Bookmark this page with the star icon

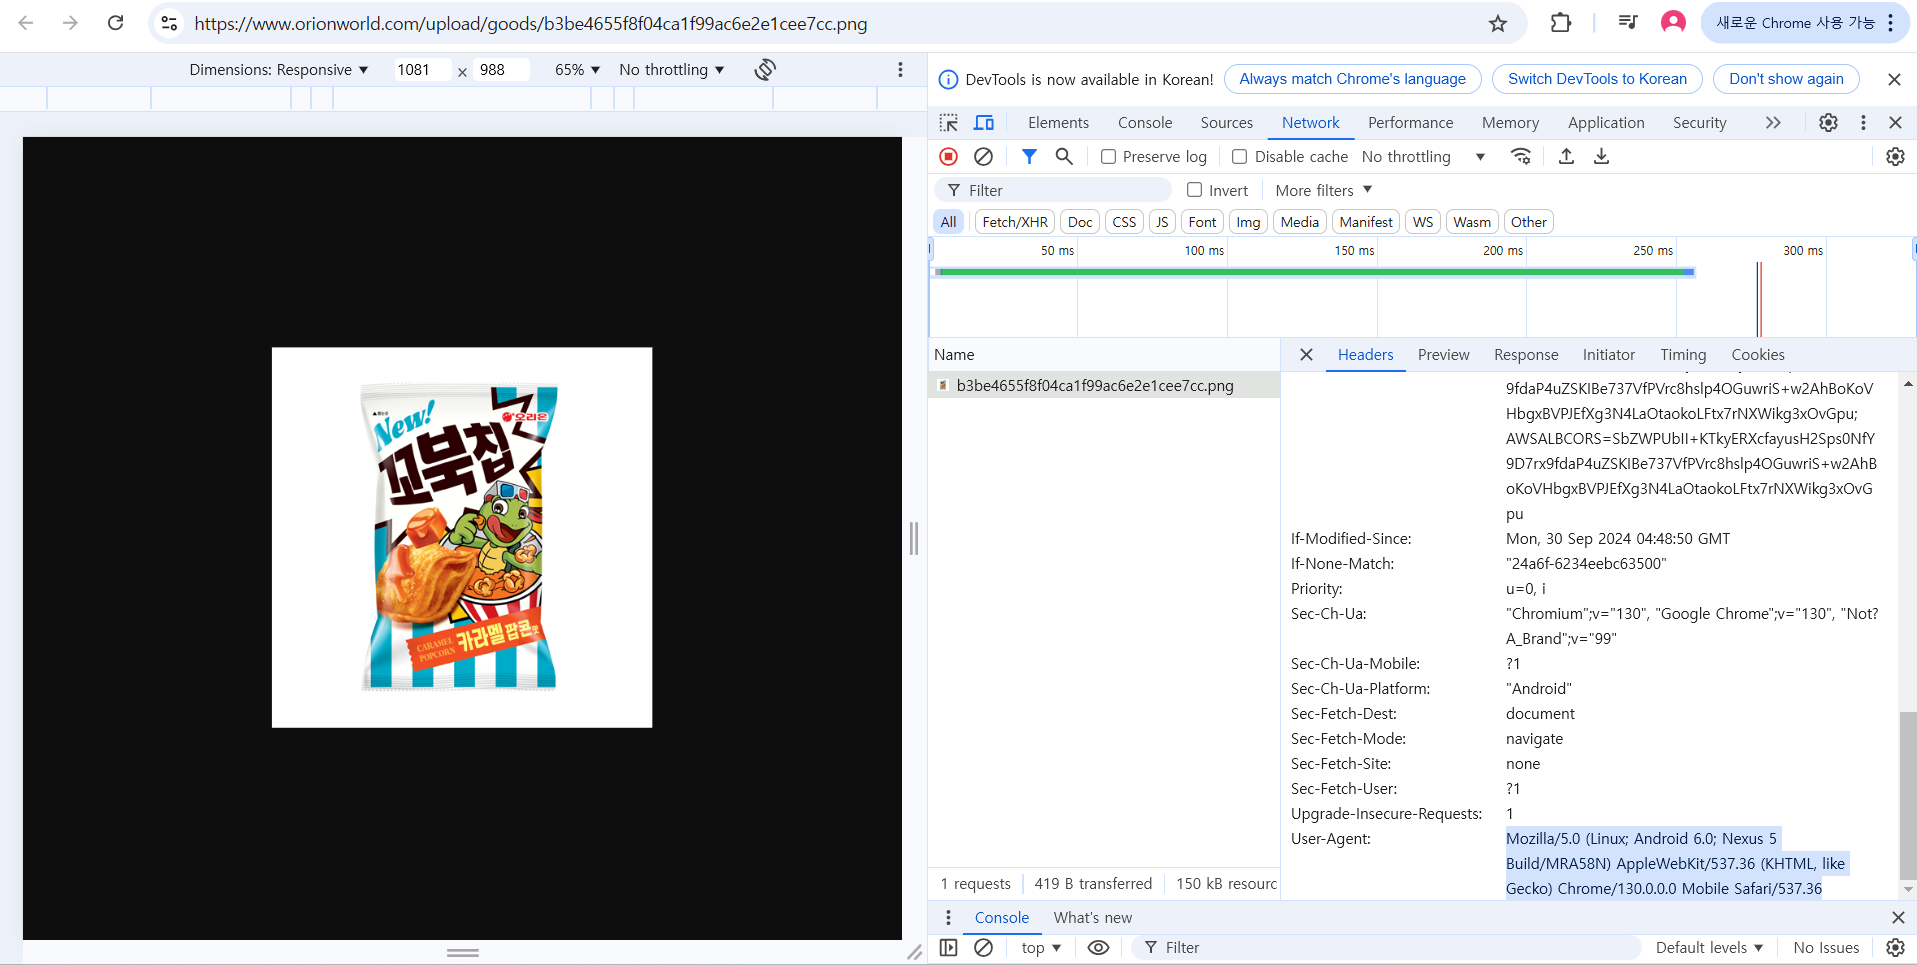1497,23
